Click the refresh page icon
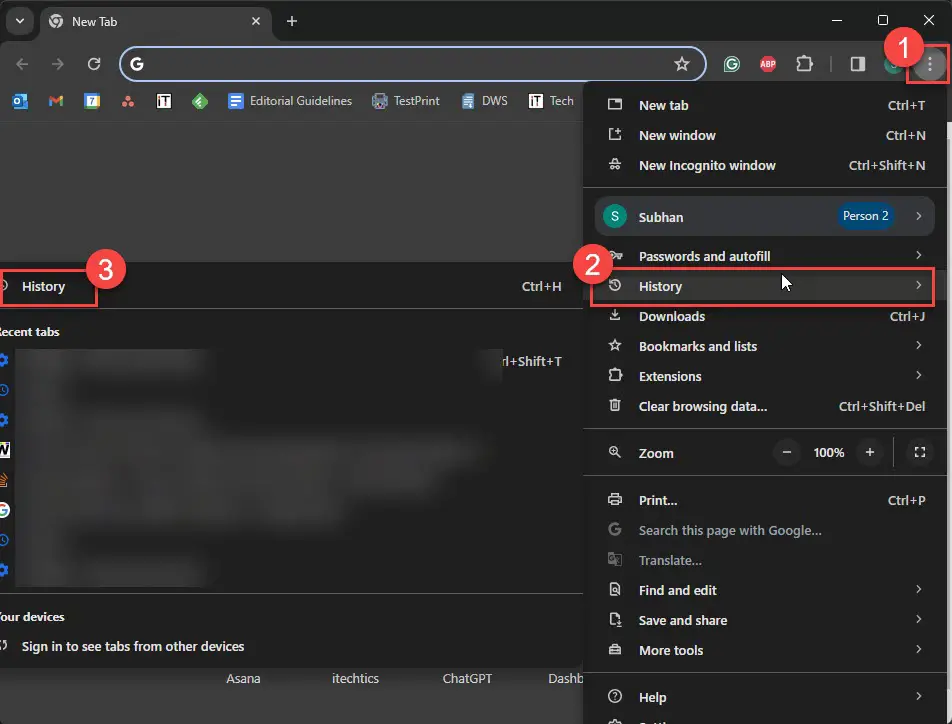The height and width of the screenshot is (724, 952). point(93,63)
